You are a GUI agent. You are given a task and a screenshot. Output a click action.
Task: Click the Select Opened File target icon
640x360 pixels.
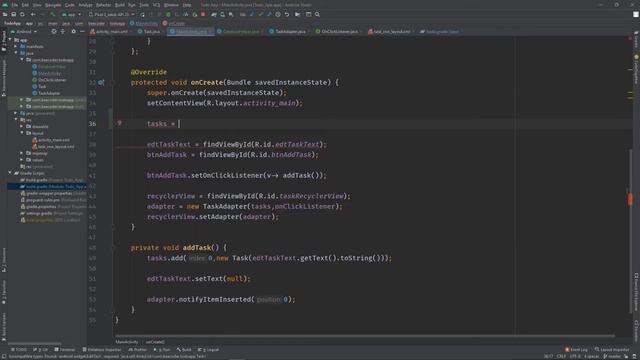coord(54,31)
